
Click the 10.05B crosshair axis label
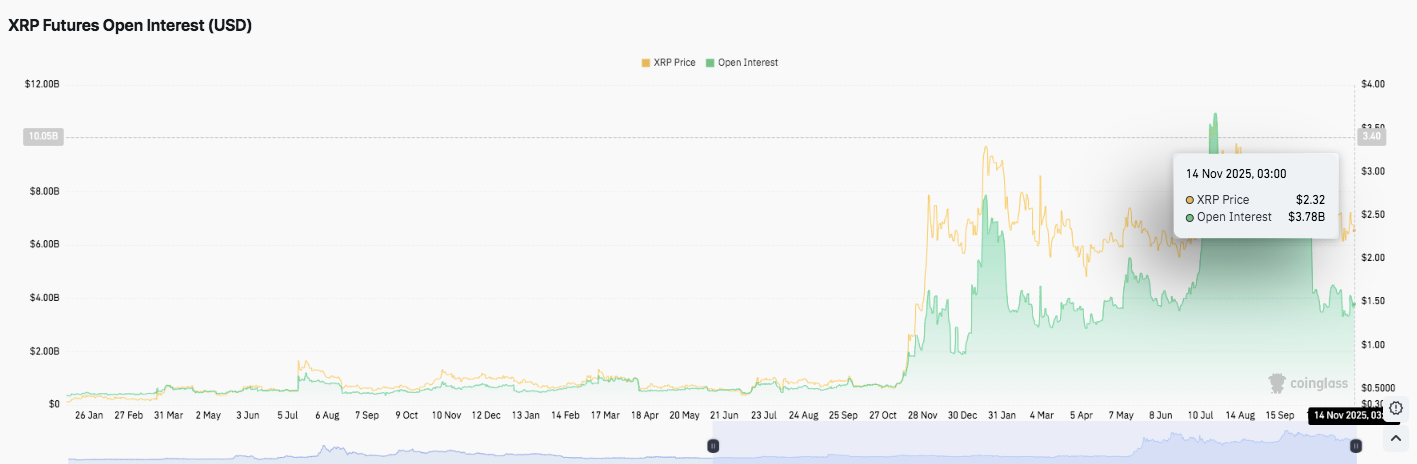point(43,137)
